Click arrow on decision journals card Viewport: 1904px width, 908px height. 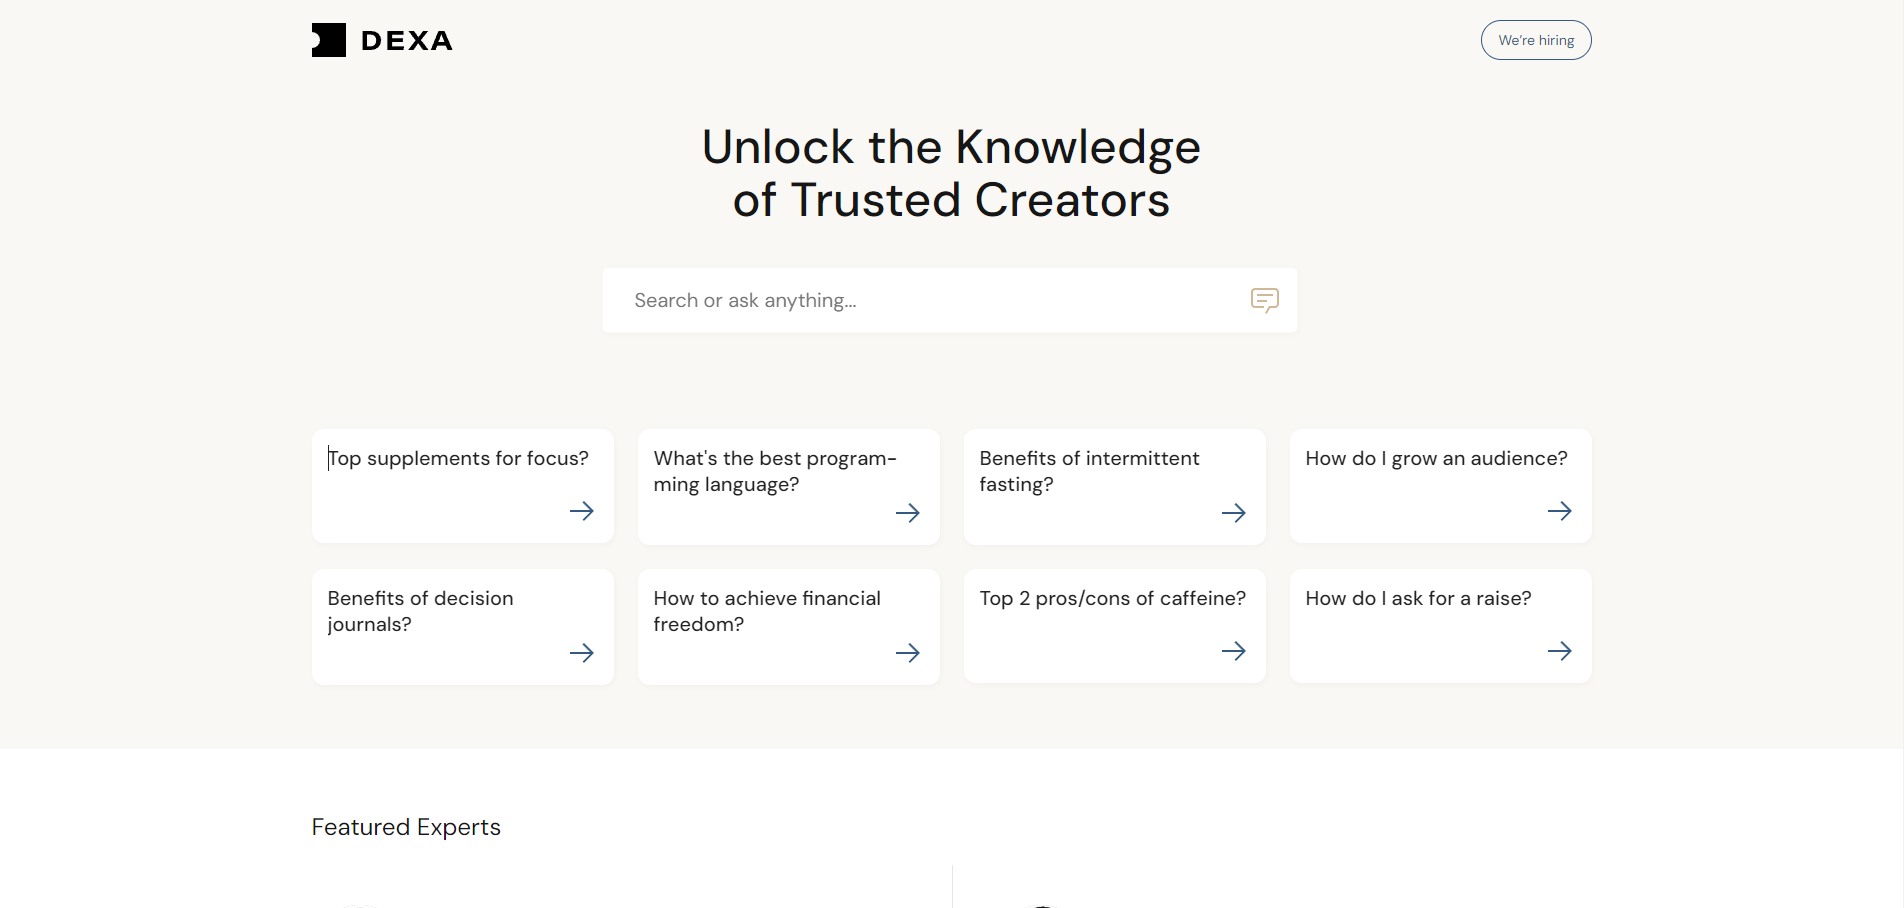pos(582,653)
